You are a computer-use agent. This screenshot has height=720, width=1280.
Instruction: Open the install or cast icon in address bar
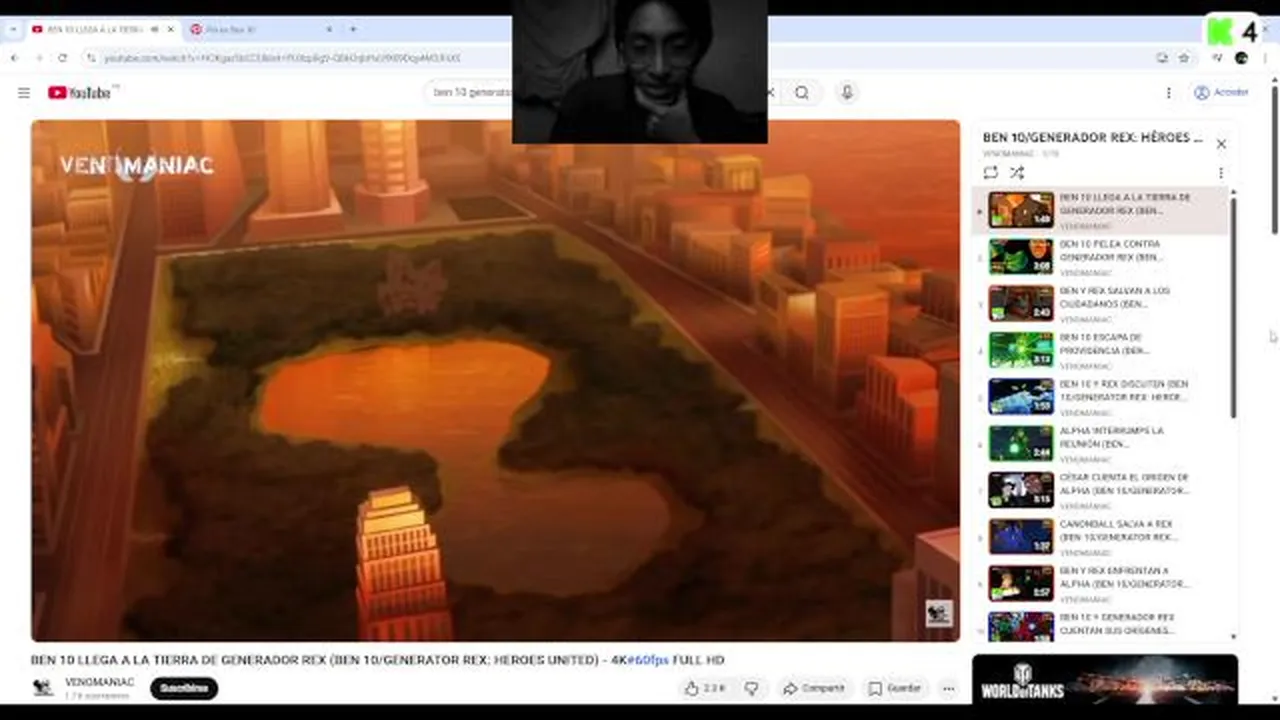tap(1161, 58)
